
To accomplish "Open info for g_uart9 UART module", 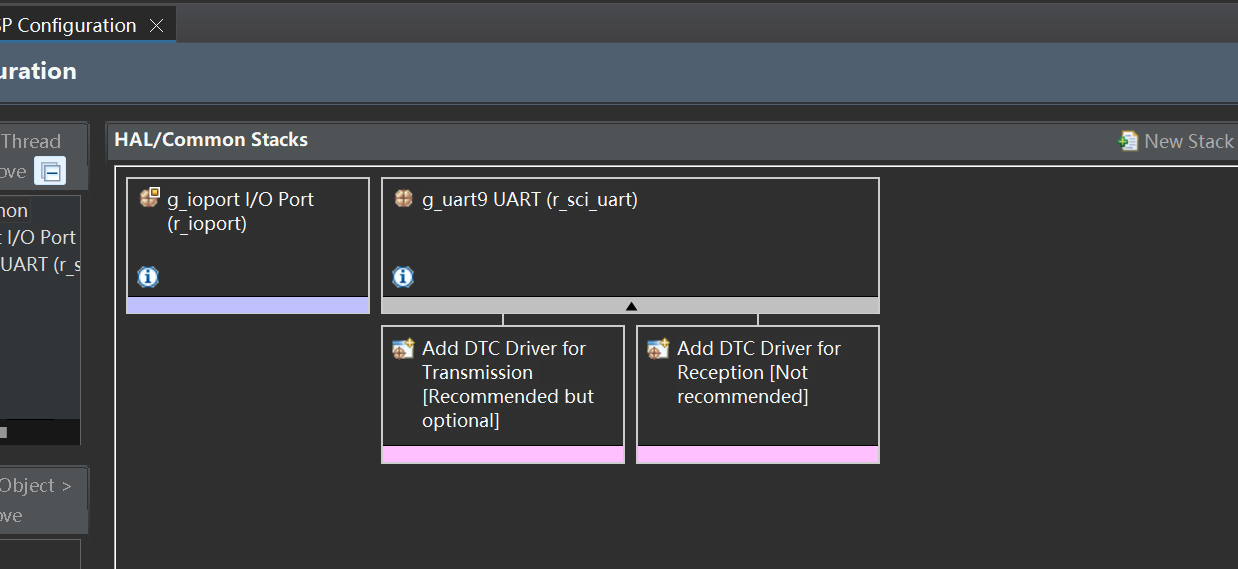I will coord(403,277).
